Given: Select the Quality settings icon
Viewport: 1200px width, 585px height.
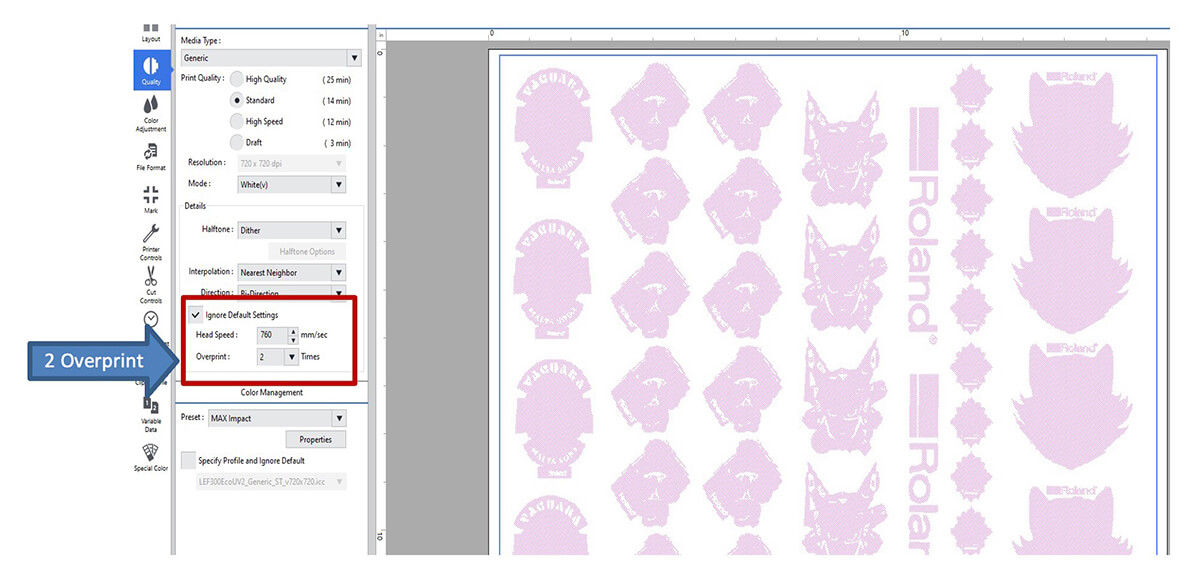Looking at the screenshot, I should [x=150, y=70].
